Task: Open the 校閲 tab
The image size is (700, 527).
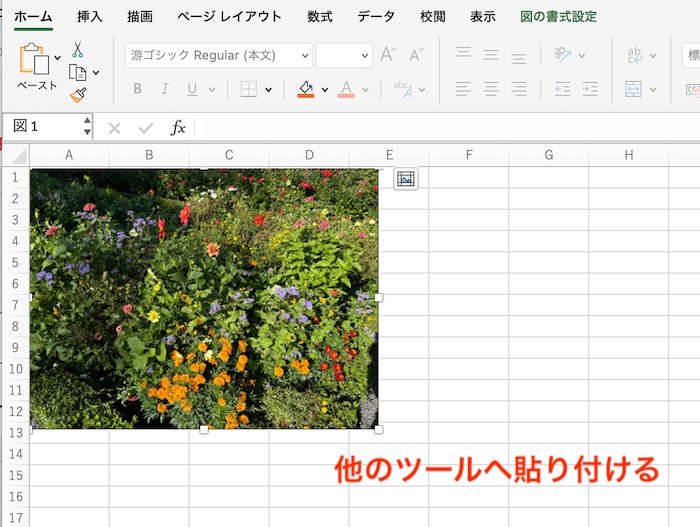Action: tap(433, 17)
